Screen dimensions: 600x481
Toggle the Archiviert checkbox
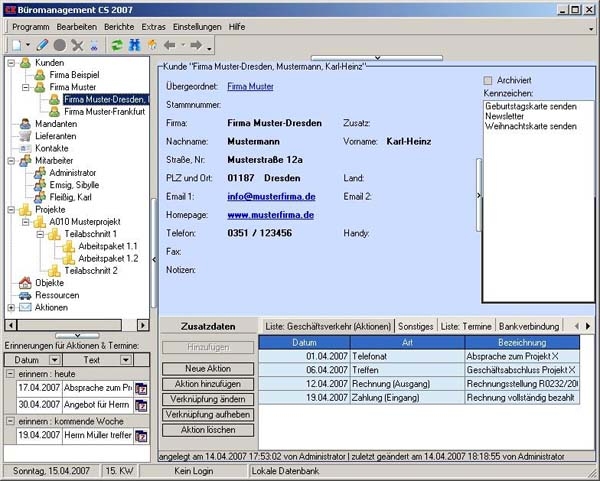pyautogui.click(x=488, y=80)
